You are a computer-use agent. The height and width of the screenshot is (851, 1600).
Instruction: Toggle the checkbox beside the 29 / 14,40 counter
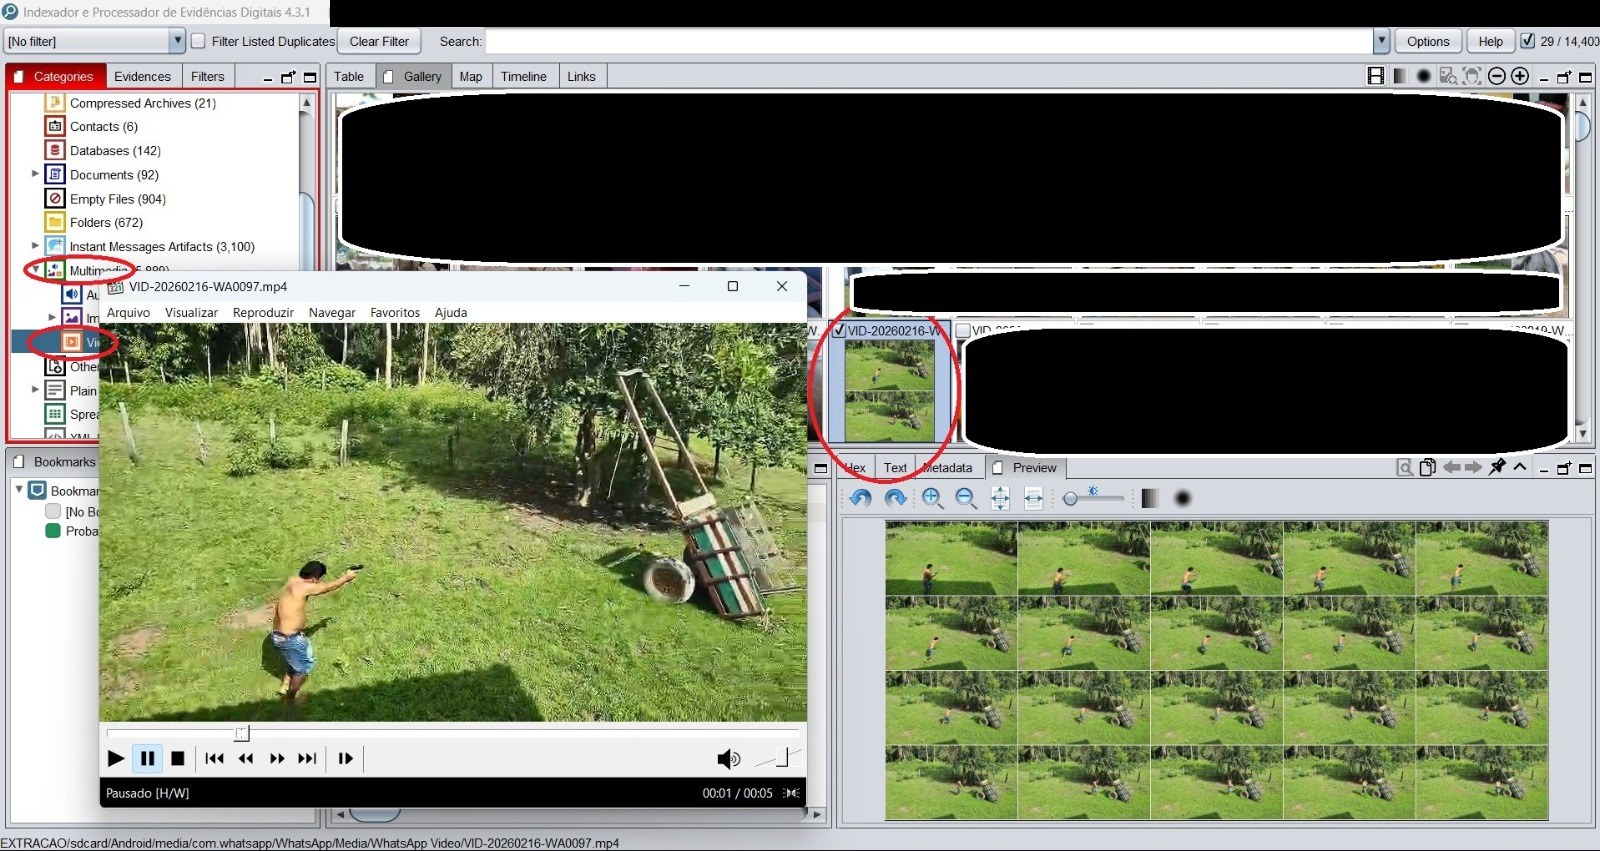click(1528, 41)
